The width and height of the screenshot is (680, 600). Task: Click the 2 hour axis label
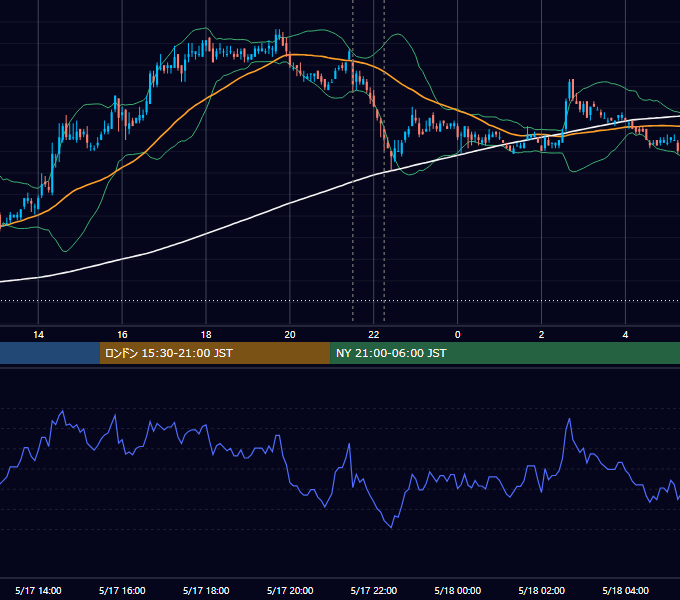pos(541,335)
